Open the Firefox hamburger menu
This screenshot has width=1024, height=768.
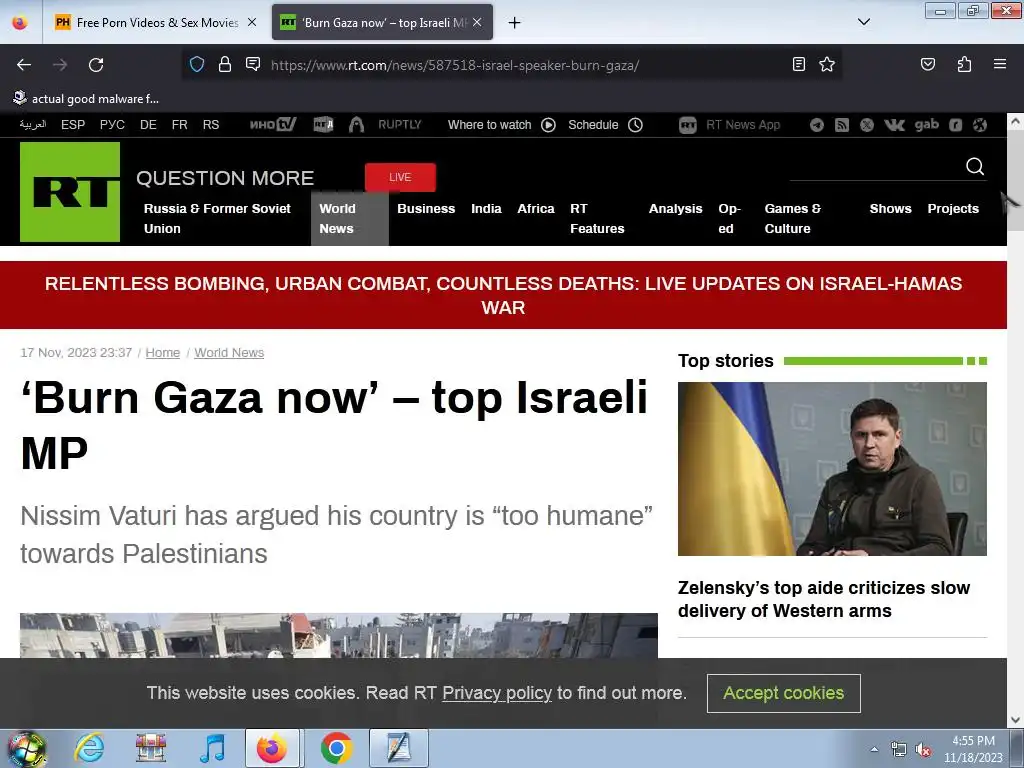click(x=999, y=64)
